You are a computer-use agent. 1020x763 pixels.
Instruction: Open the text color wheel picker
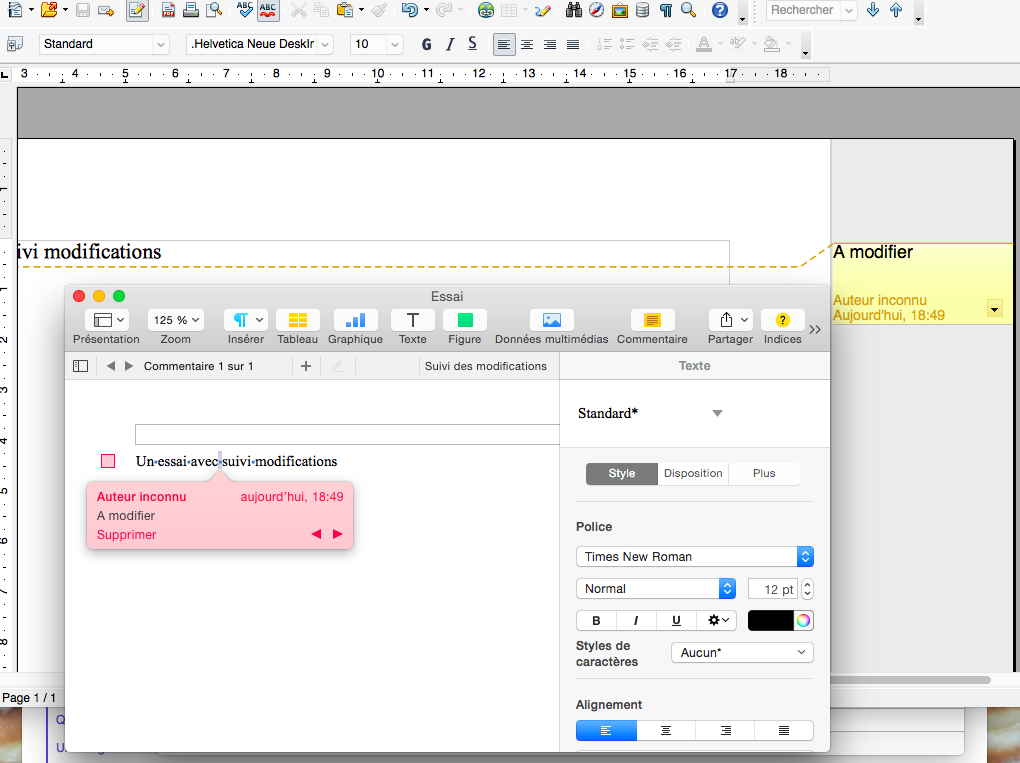802,621
